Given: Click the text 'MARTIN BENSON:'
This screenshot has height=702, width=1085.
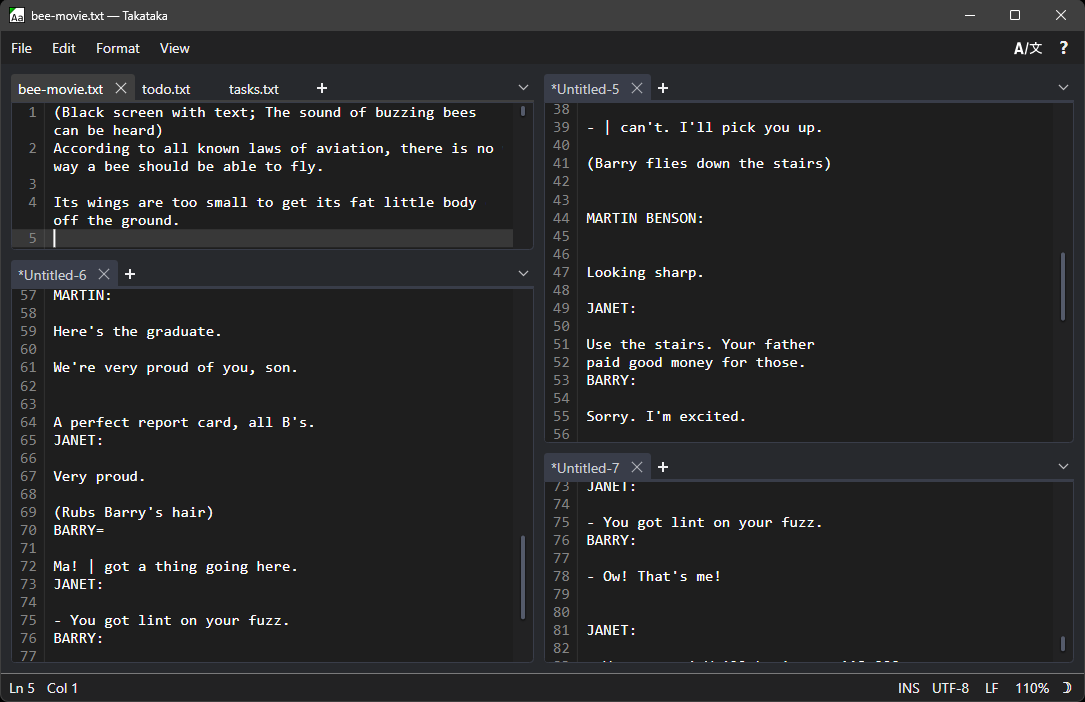Looking at the screenshot, I should (x=644, y=219).
